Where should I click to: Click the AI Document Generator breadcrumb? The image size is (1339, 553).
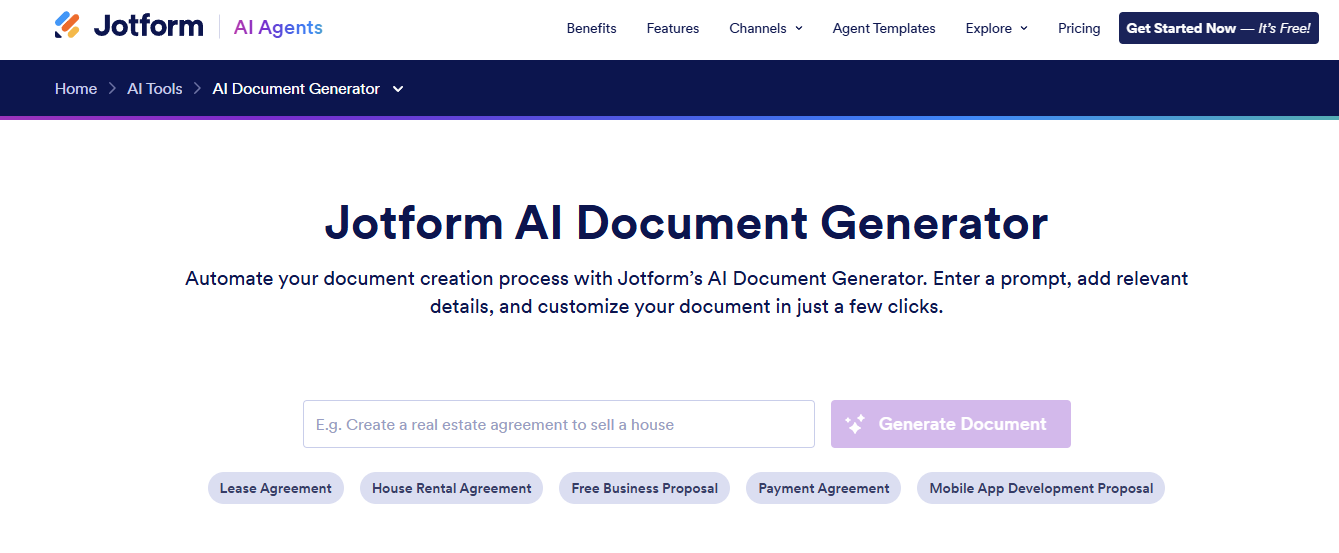point(296,89)
